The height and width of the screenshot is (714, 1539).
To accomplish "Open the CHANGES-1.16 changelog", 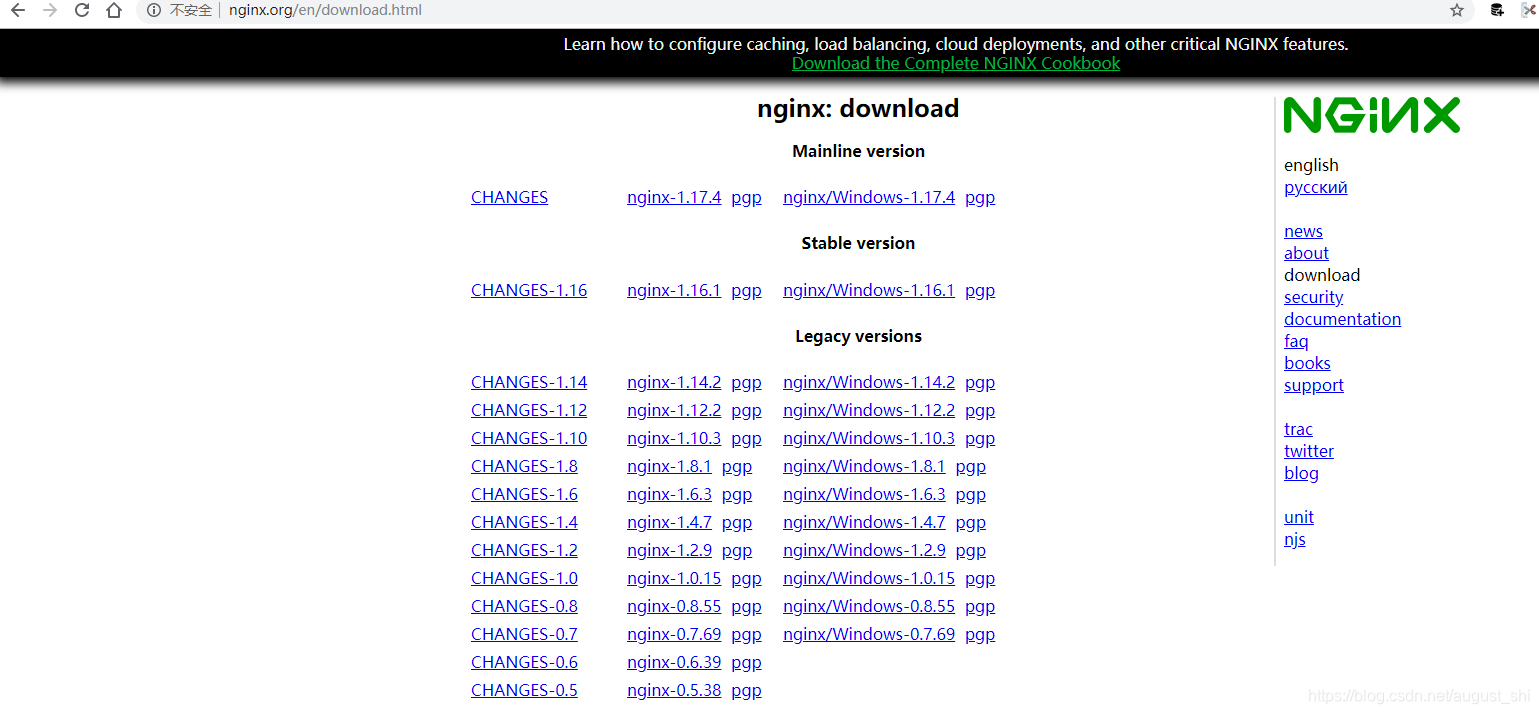I will tap(529, 290).
